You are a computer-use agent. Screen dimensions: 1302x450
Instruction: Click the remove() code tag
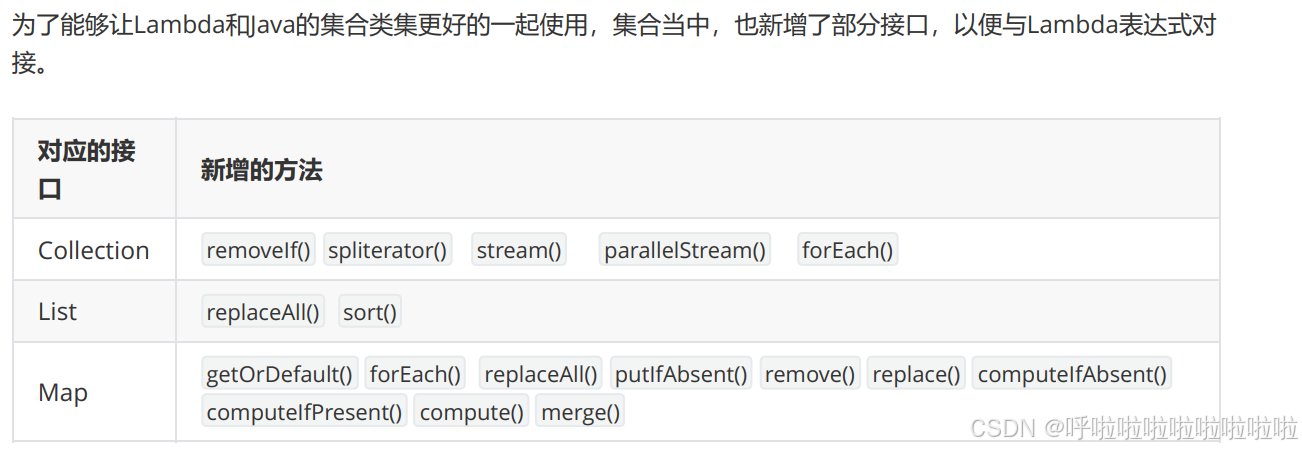click(x=810, y=375)
